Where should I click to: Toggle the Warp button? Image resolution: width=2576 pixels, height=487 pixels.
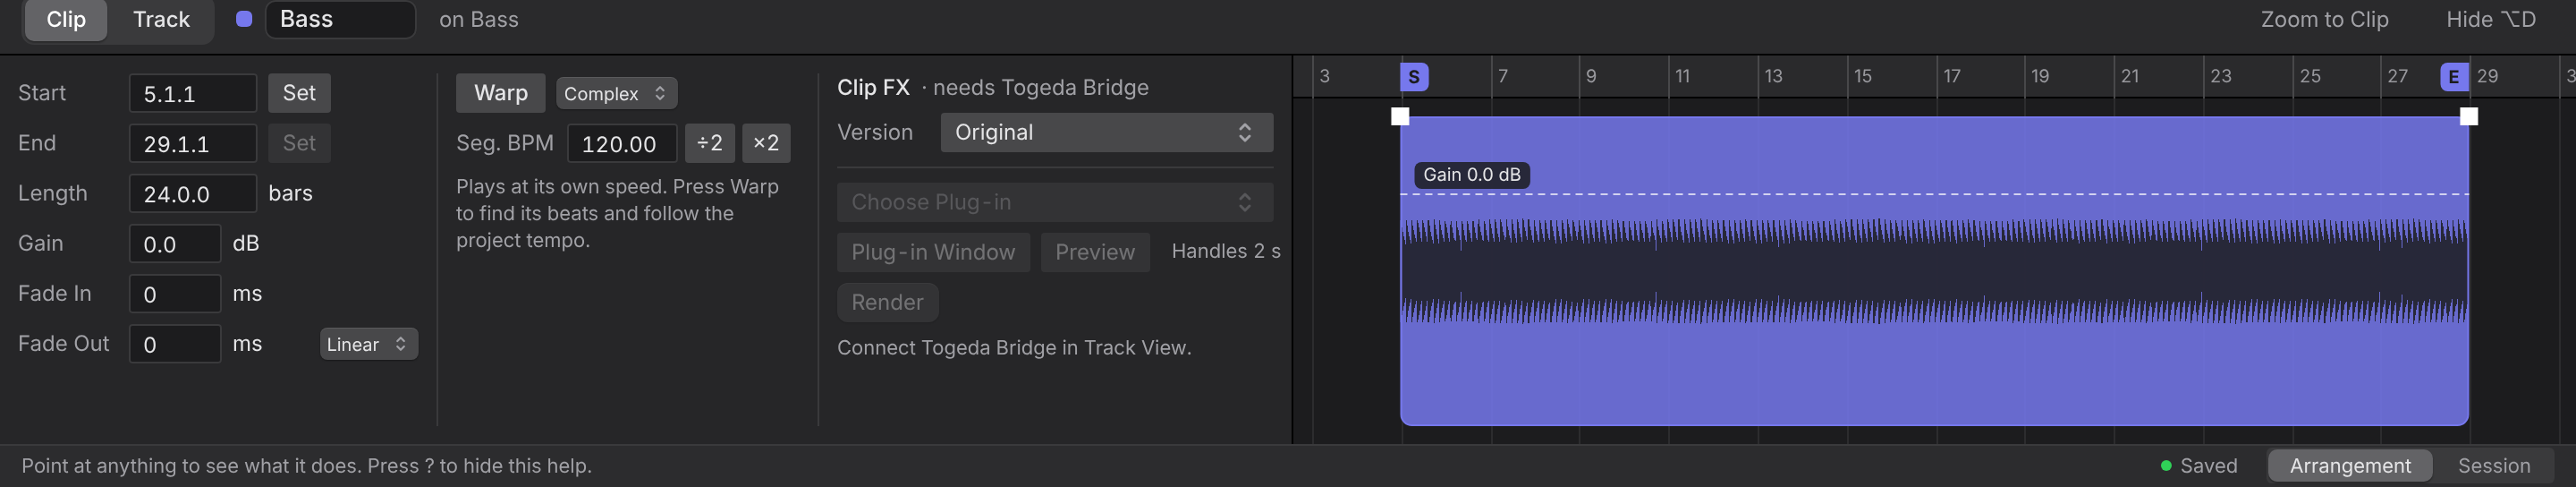pos(500,93)
